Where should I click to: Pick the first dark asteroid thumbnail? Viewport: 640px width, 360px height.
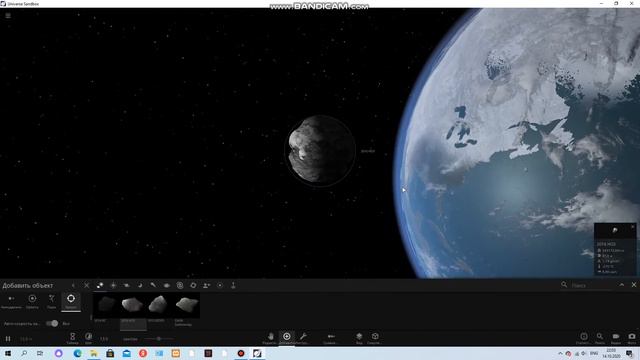[107, 304]
